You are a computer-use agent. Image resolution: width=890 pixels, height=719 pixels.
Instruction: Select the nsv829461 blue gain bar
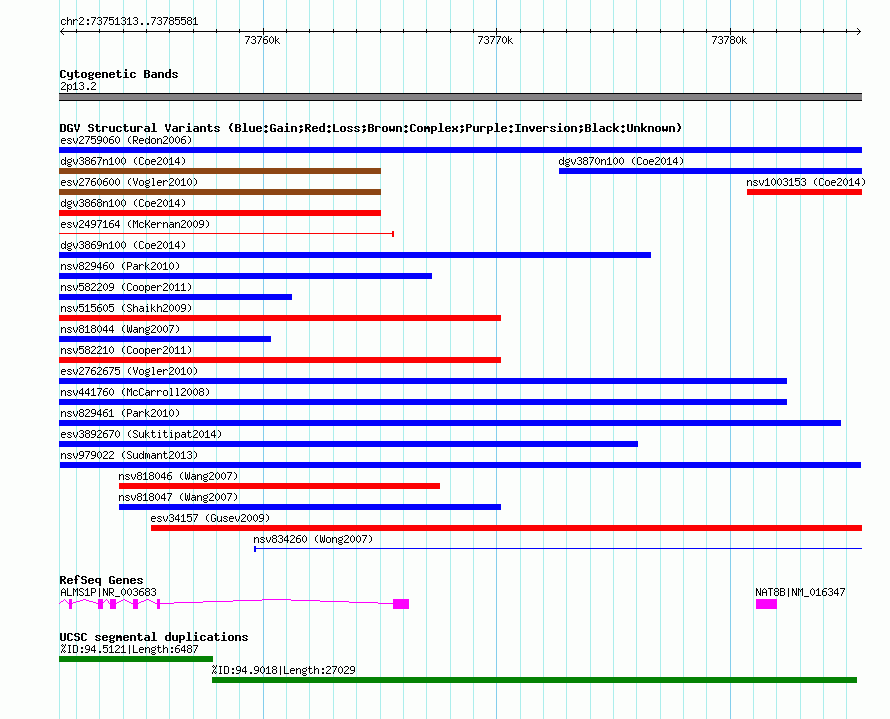click(x=450, y=423)
